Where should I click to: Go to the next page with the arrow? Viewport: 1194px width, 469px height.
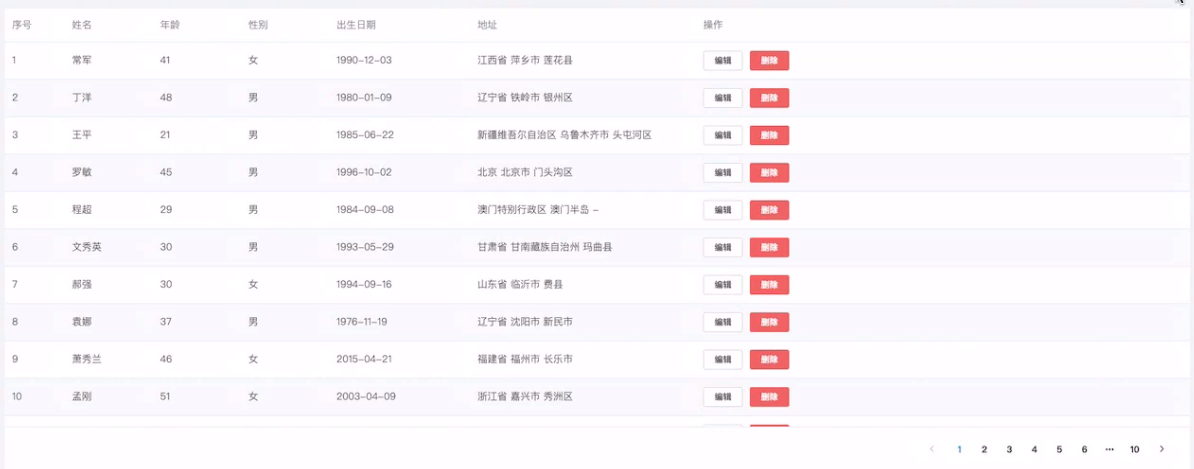(x=1161, y=449)
